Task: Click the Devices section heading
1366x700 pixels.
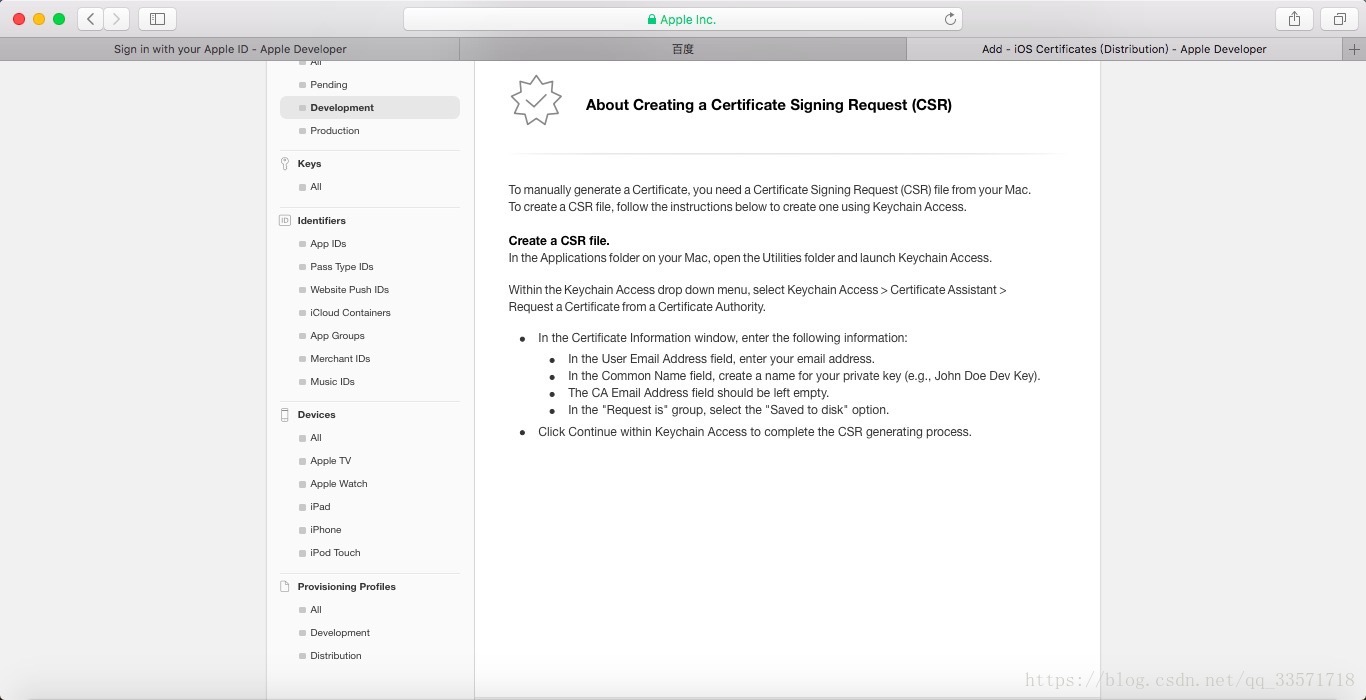Action: (316, 415)
